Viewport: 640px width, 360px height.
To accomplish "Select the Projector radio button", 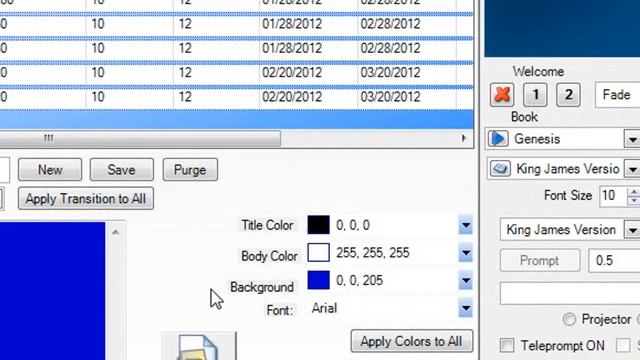I will point(569,319).
